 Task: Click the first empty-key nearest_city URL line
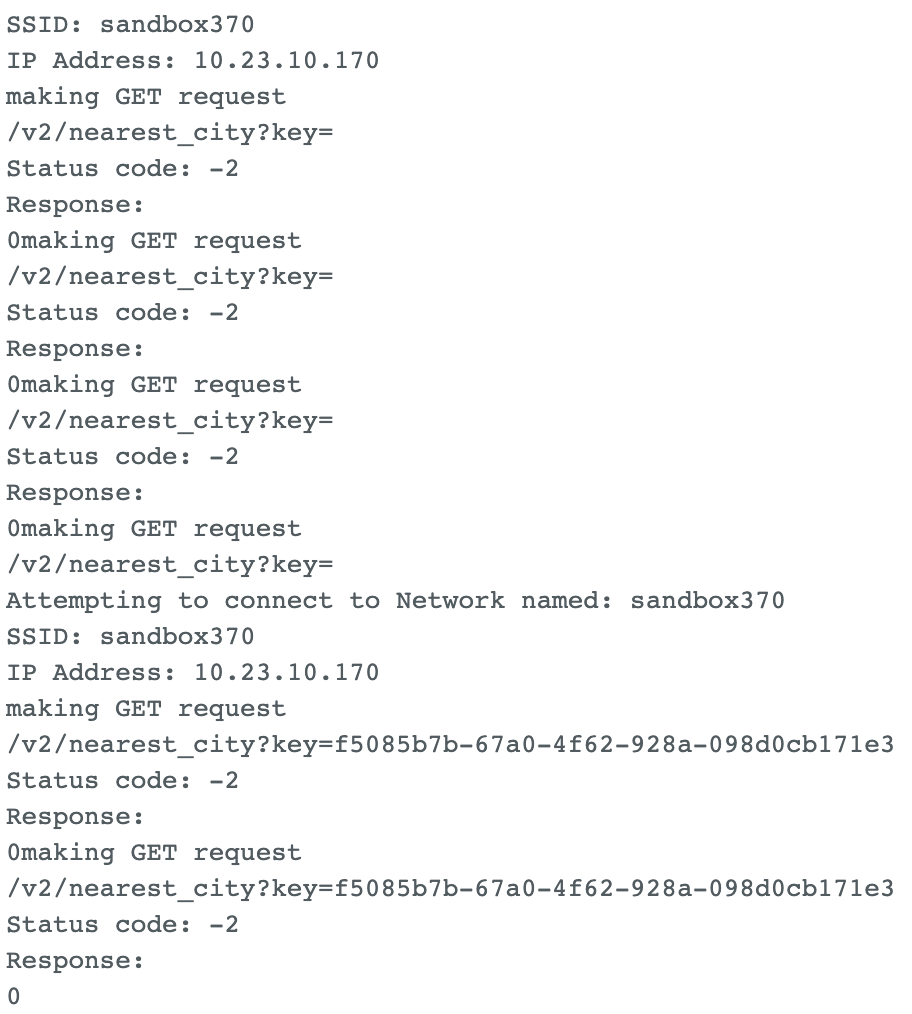coord(170,132)
